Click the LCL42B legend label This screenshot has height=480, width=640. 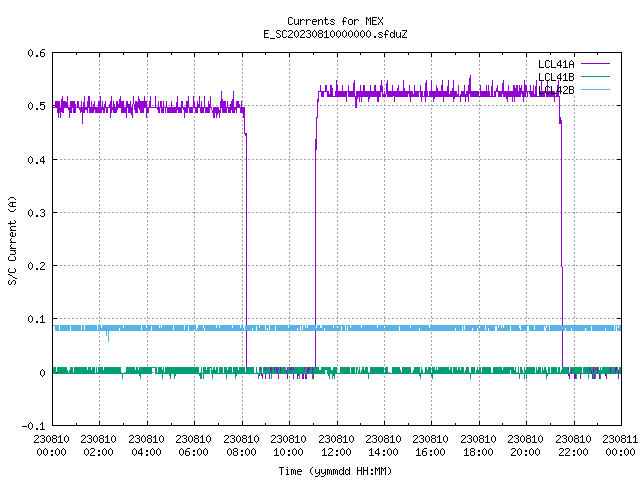coord(556,90)
